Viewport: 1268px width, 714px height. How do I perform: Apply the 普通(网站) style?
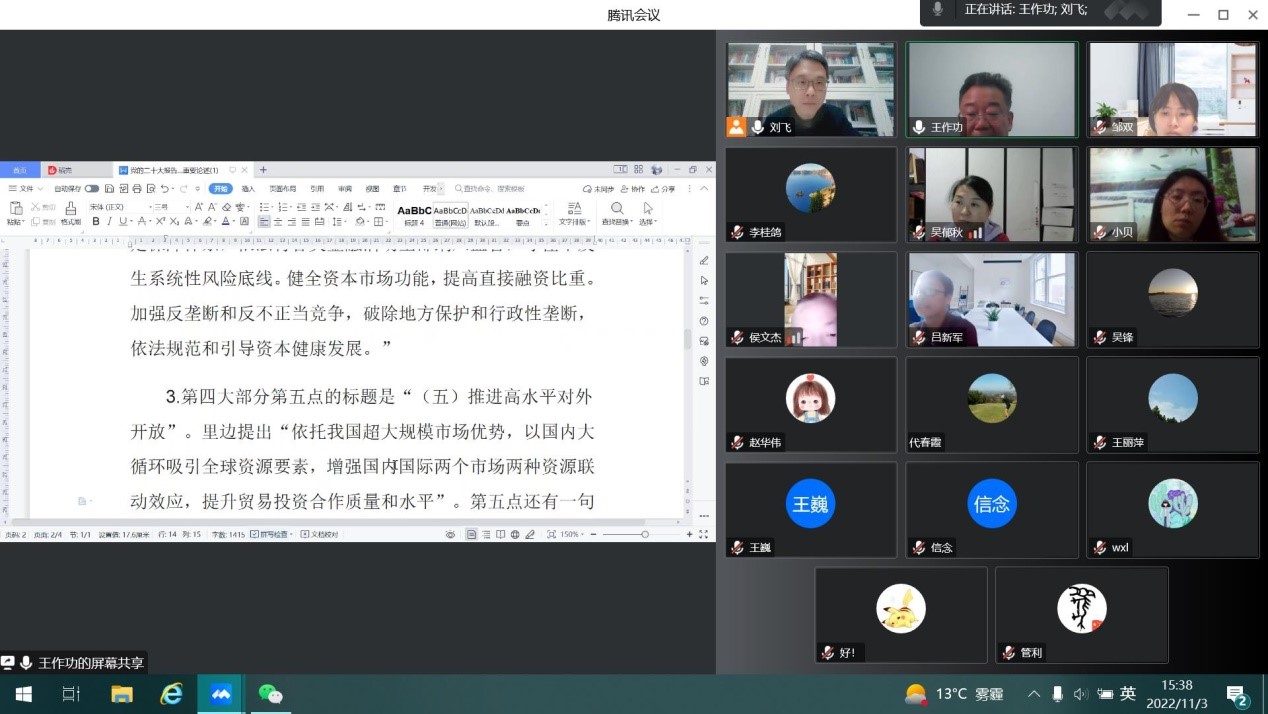pyautogui.click(x=450, y=215)
